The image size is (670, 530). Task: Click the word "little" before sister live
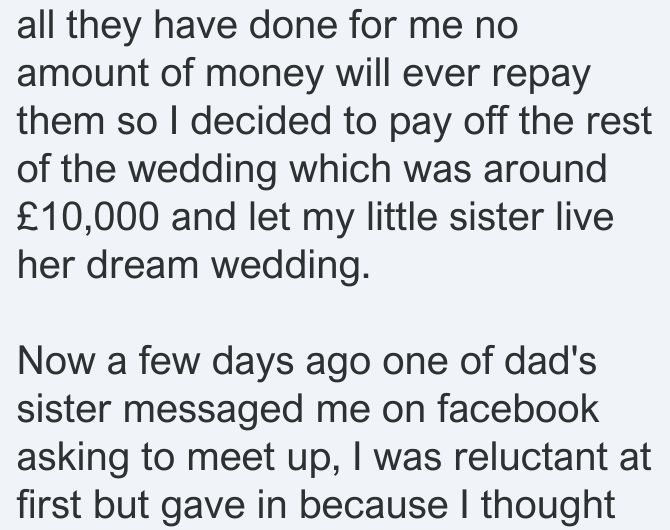click(x=402, y=216)
